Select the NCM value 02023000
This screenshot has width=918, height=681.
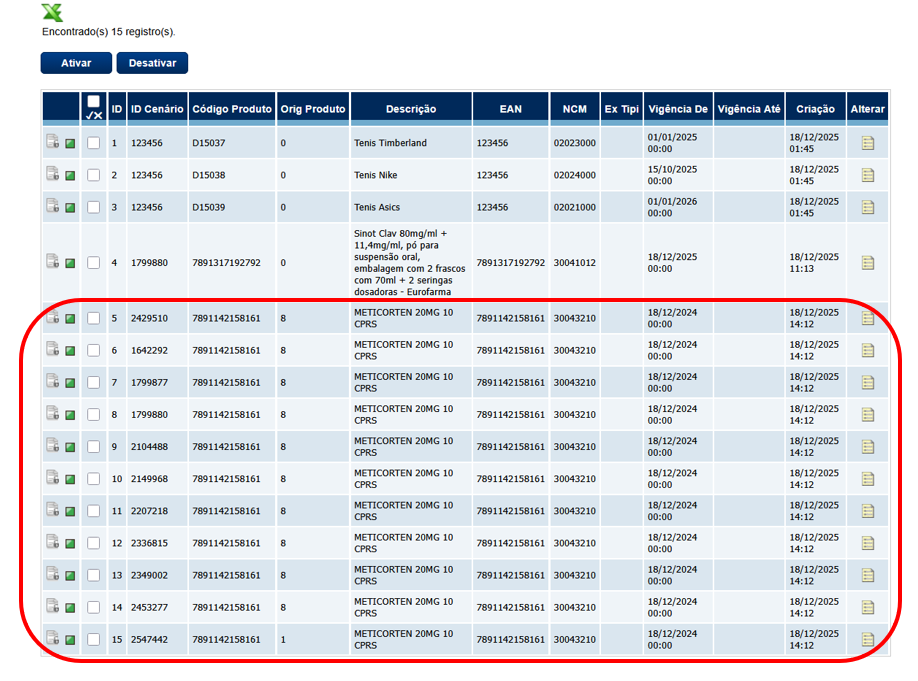click(574, 143)
